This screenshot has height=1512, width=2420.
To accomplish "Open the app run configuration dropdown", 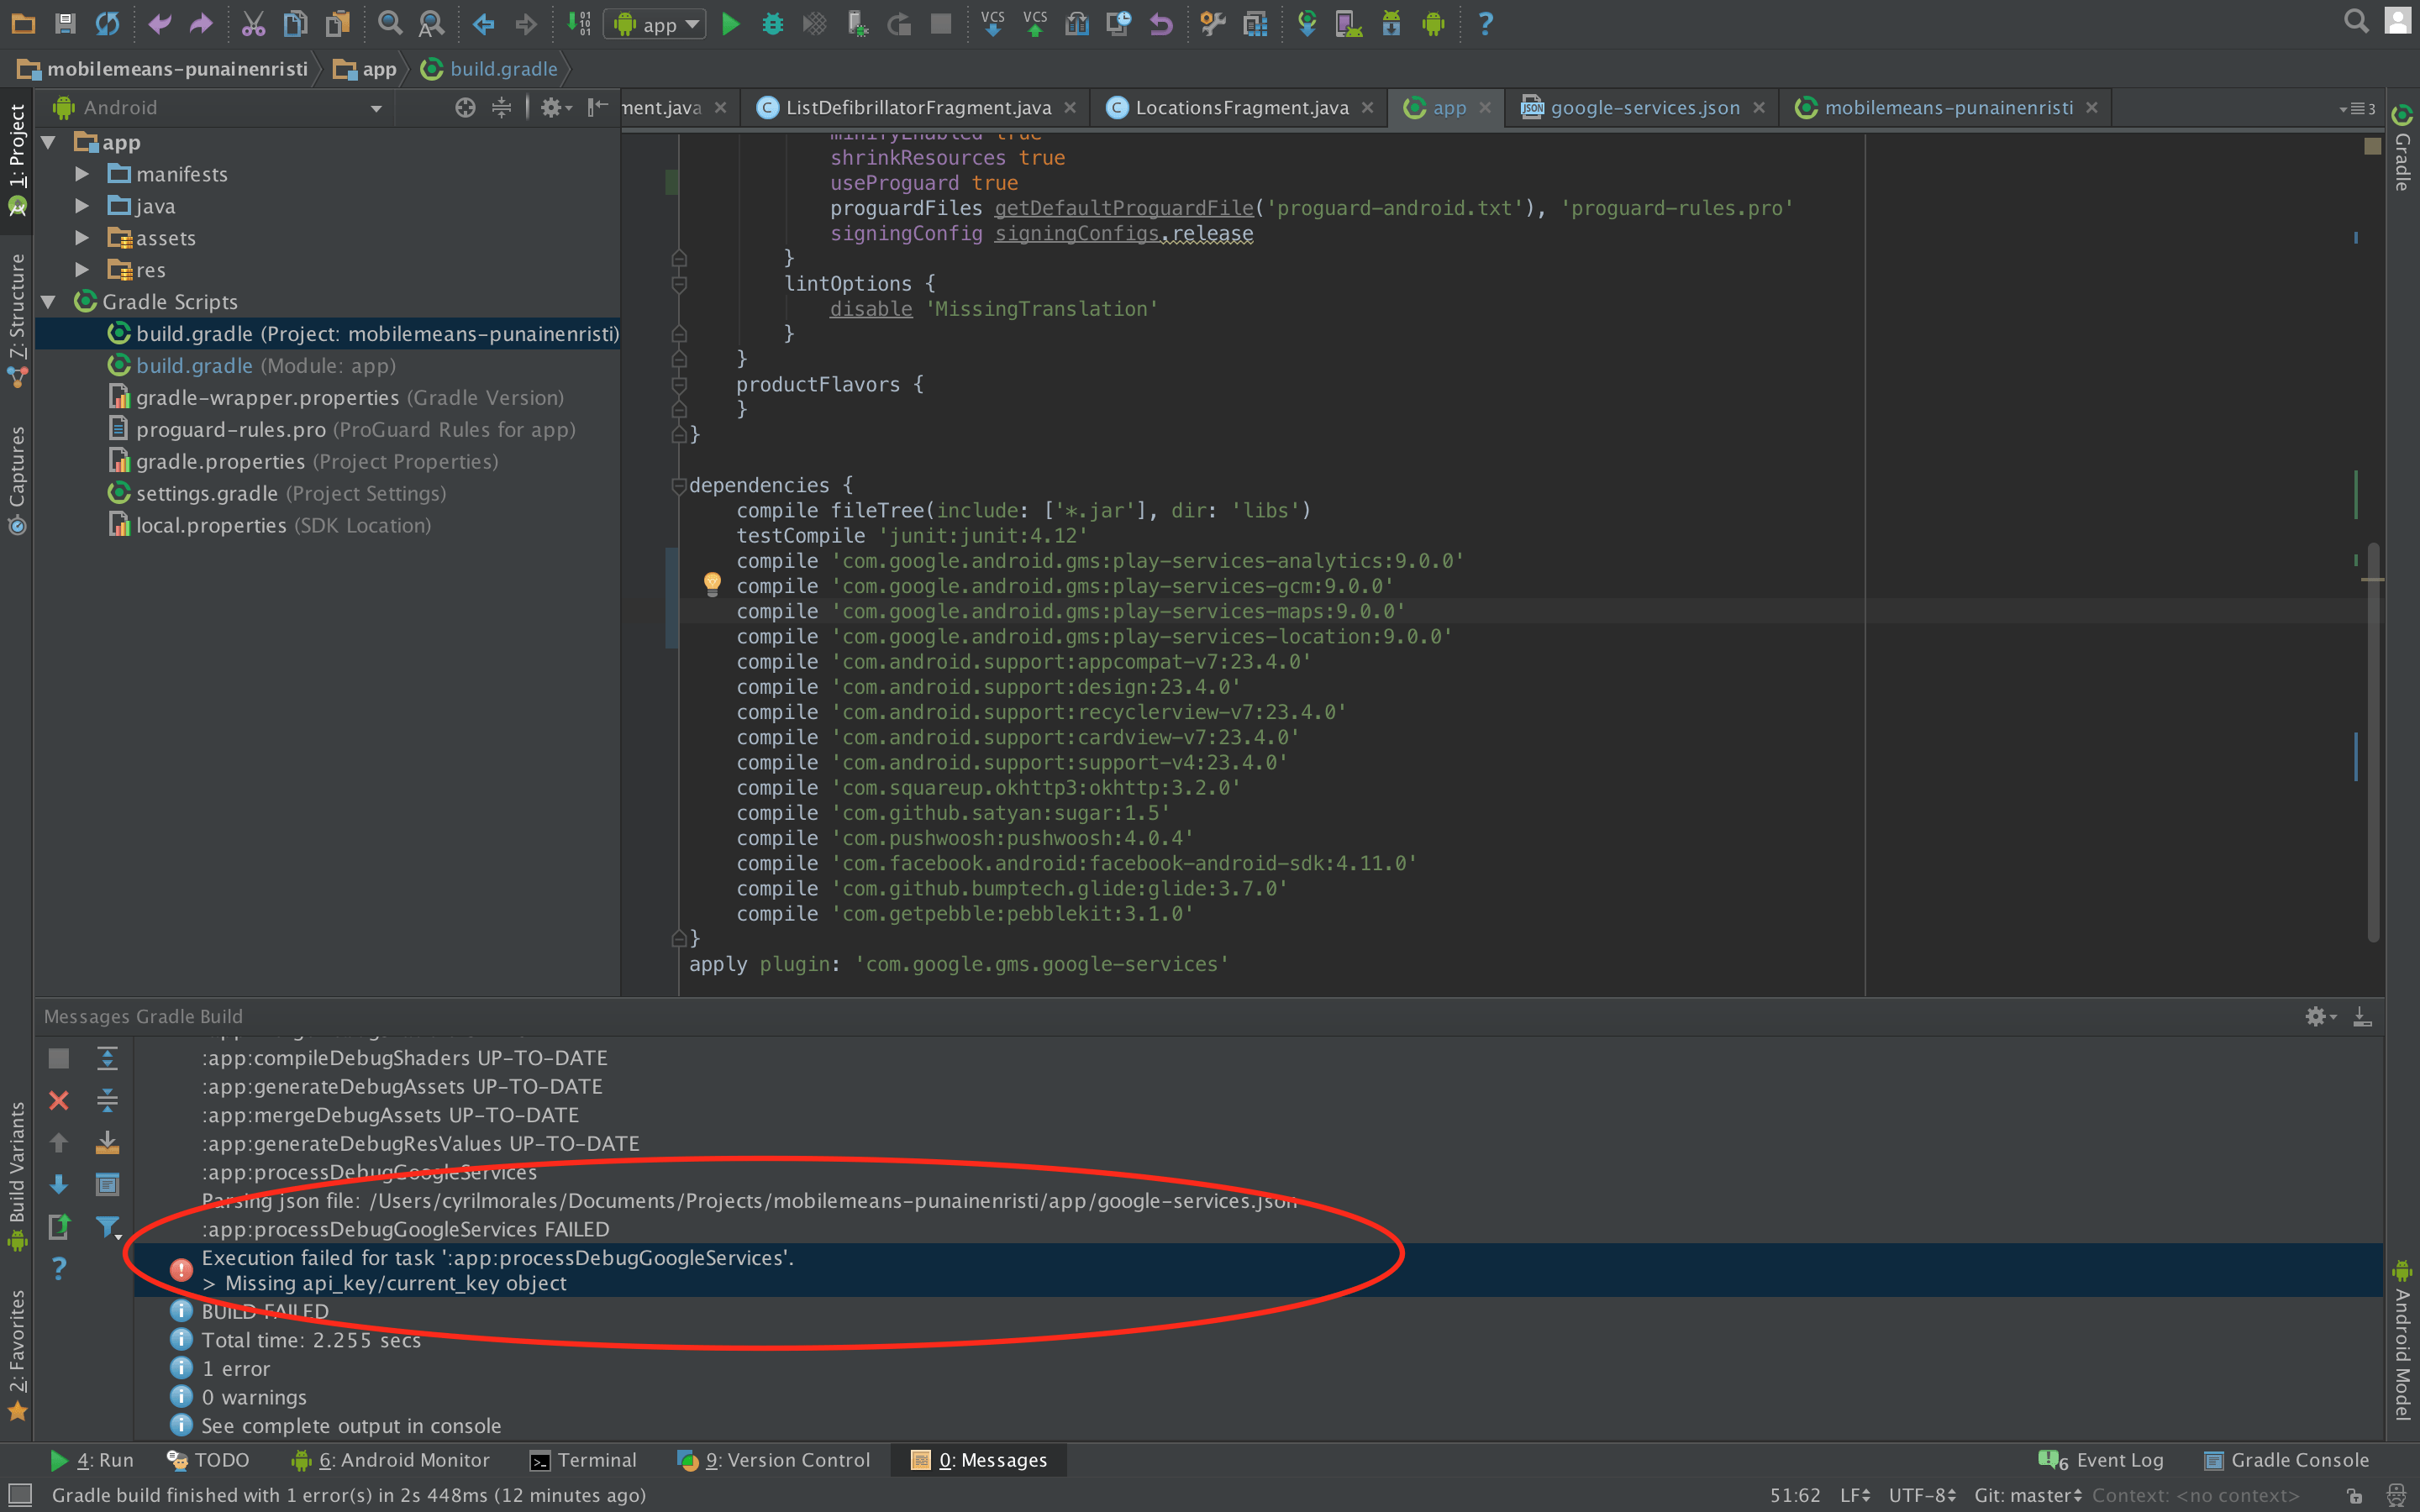I will pyautogui.click(x=656, y=24).
